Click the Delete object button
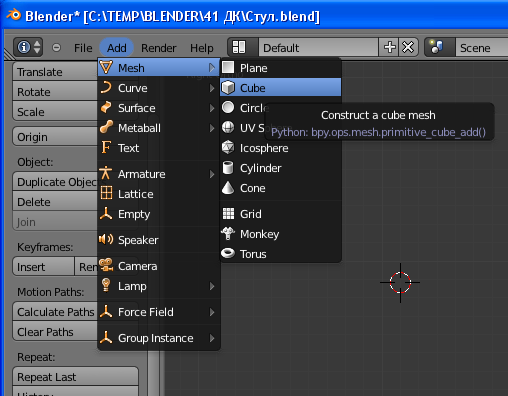This screenshot has width=508, height=396. (55, 202)
